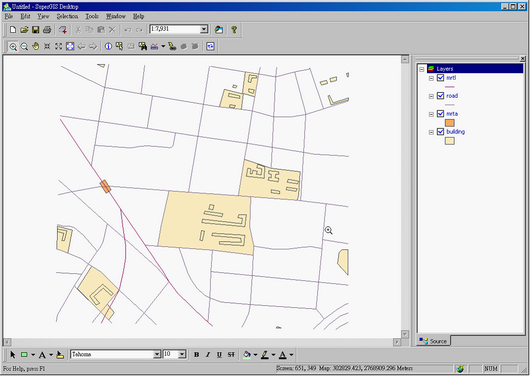Image resolution: width=530 pixels, height=376 pixels.
Task: Toggle italic text formatting
Action: (208, 355)
